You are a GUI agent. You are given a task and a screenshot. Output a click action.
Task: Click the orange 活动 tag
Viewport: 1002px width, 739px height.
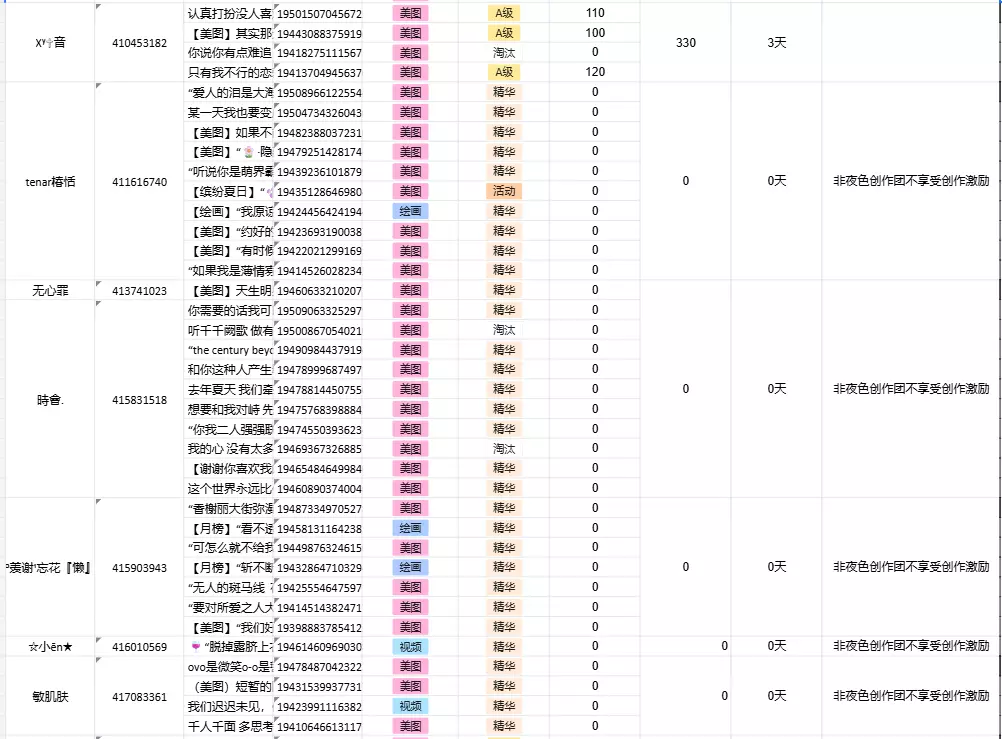point(504,191)
